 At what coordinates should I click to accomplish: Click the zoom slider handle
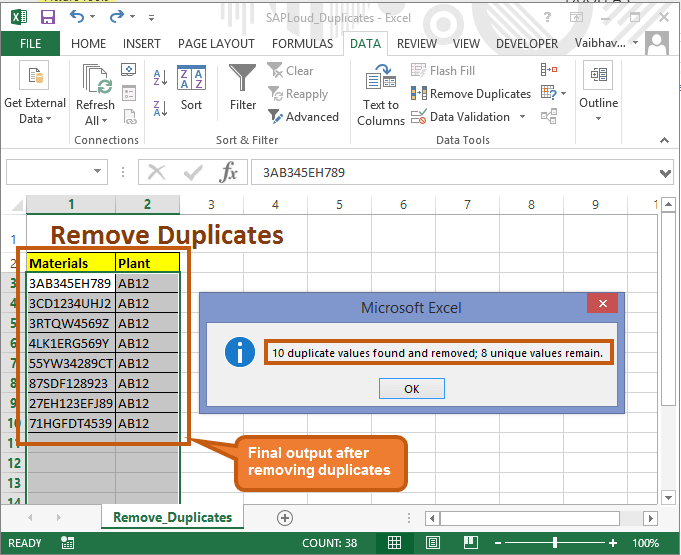pyautogui.click(x=555, y=542)
